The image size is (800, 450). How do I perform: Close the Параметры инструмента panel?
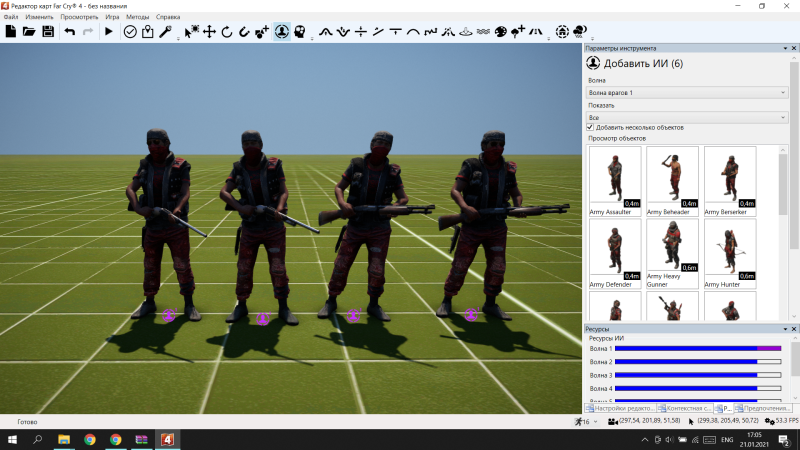point(794,48)
